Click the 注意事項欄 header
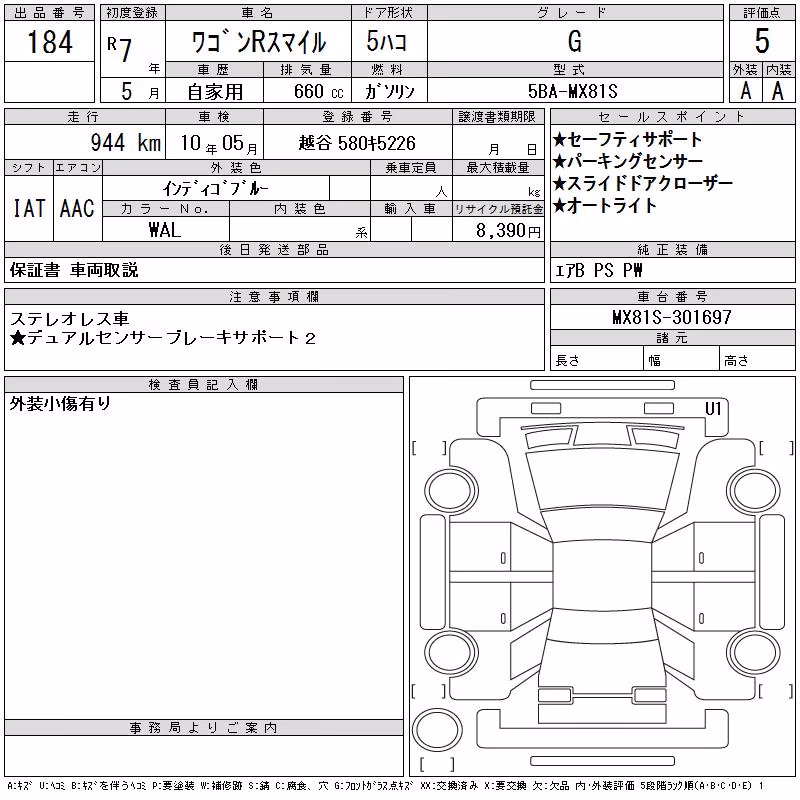This screenshot has width=800, height=800. tap(274, 297)
